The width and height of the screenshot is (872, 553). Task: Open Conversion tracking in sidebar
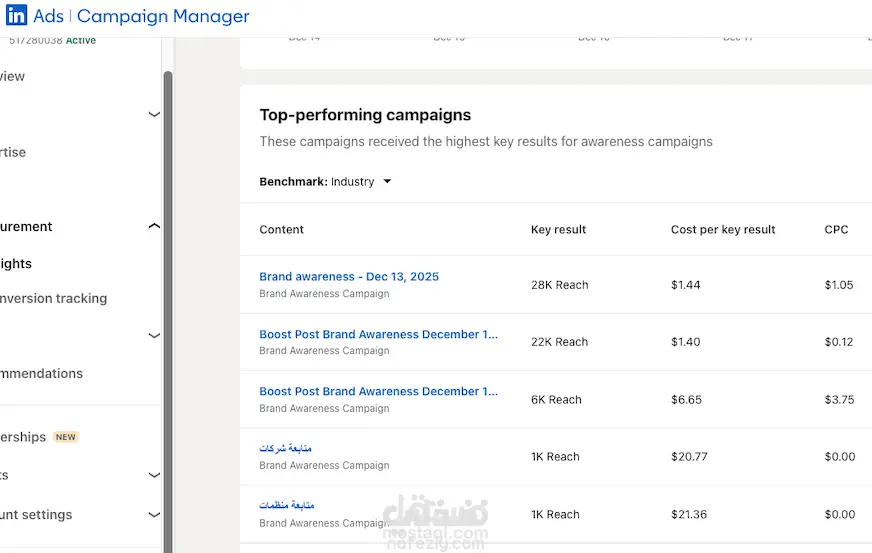click(x=53, y=298)
